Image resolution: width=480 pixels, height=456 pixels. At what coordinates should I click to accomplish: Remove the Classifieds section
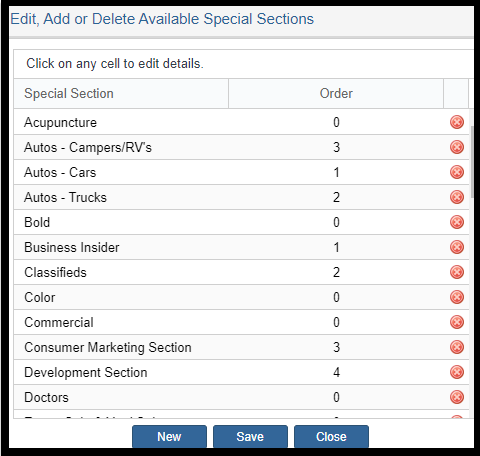(x=457, y=272)
